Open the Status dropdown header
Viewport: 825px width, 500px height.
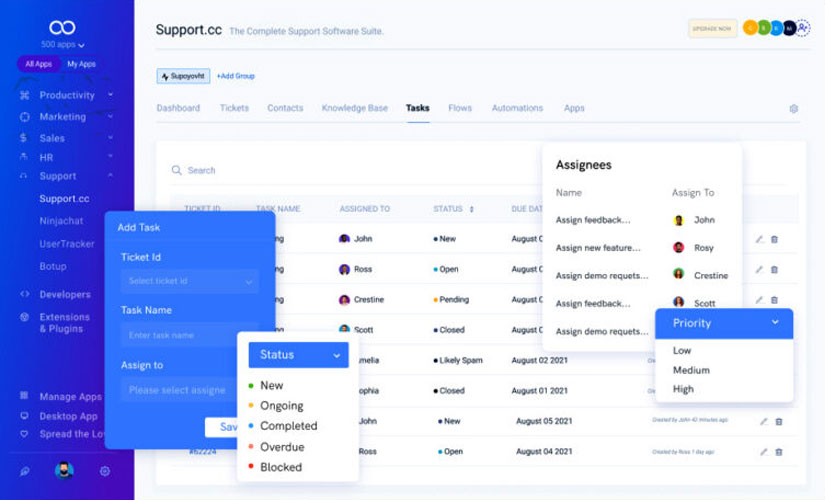(x=298, y=355)
